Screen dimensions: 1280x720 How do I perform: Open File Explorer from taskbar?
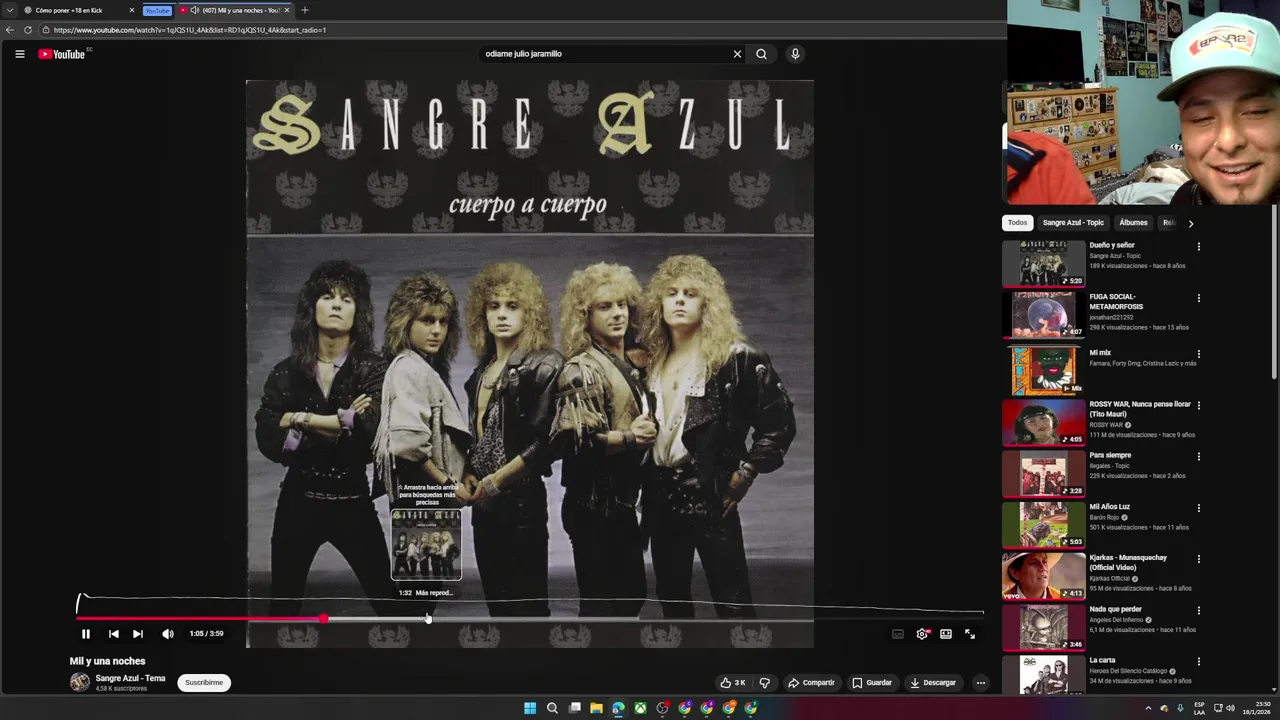tap(596, 708)
